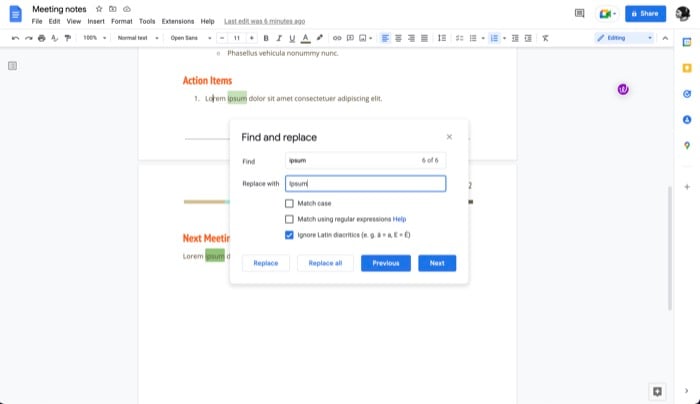Show document outline
This screenshot has height=404, width=700.
point(12,66)
